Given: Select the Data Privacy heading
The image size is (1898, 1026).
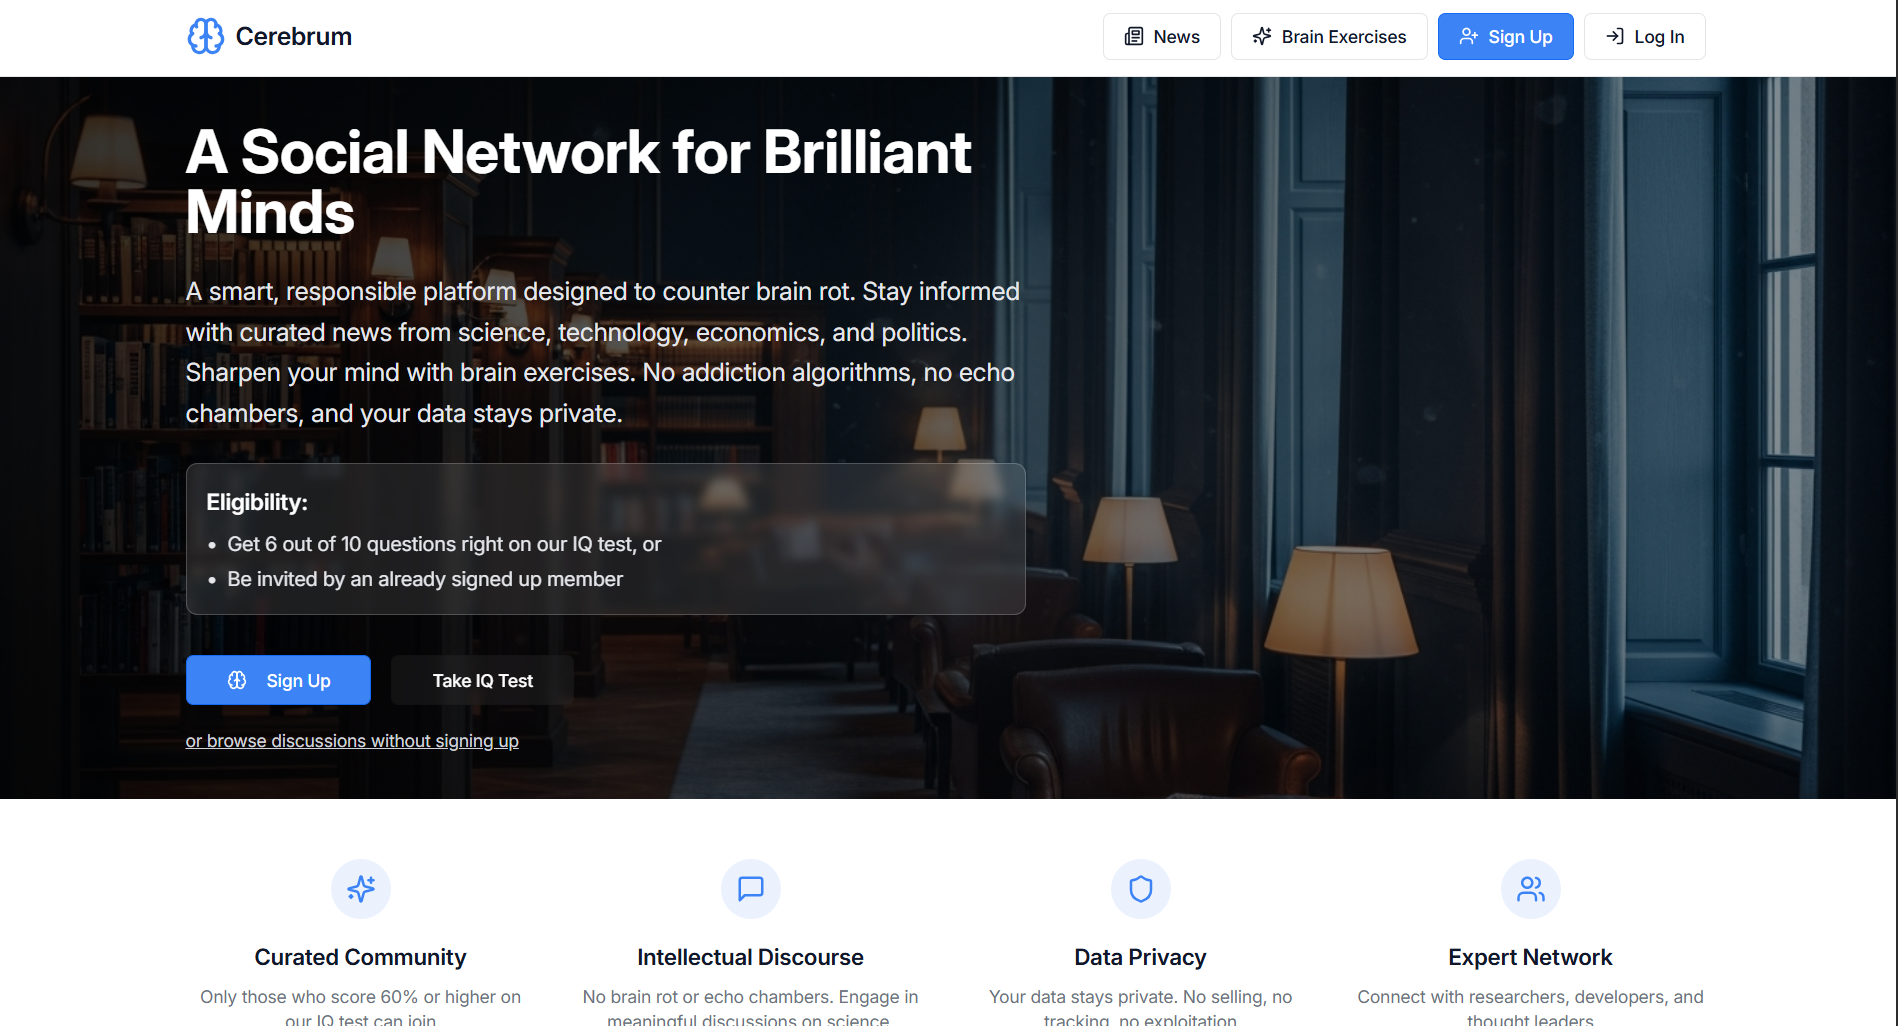Looking at the screenshot, I should click(x=1141, y=957).
